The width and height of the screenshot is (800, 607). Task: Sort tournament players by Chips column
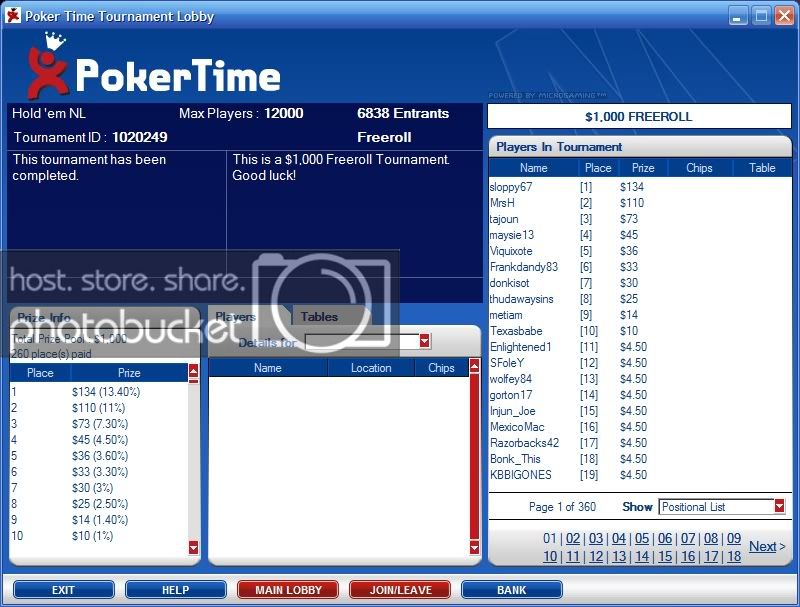click(699, 168)
